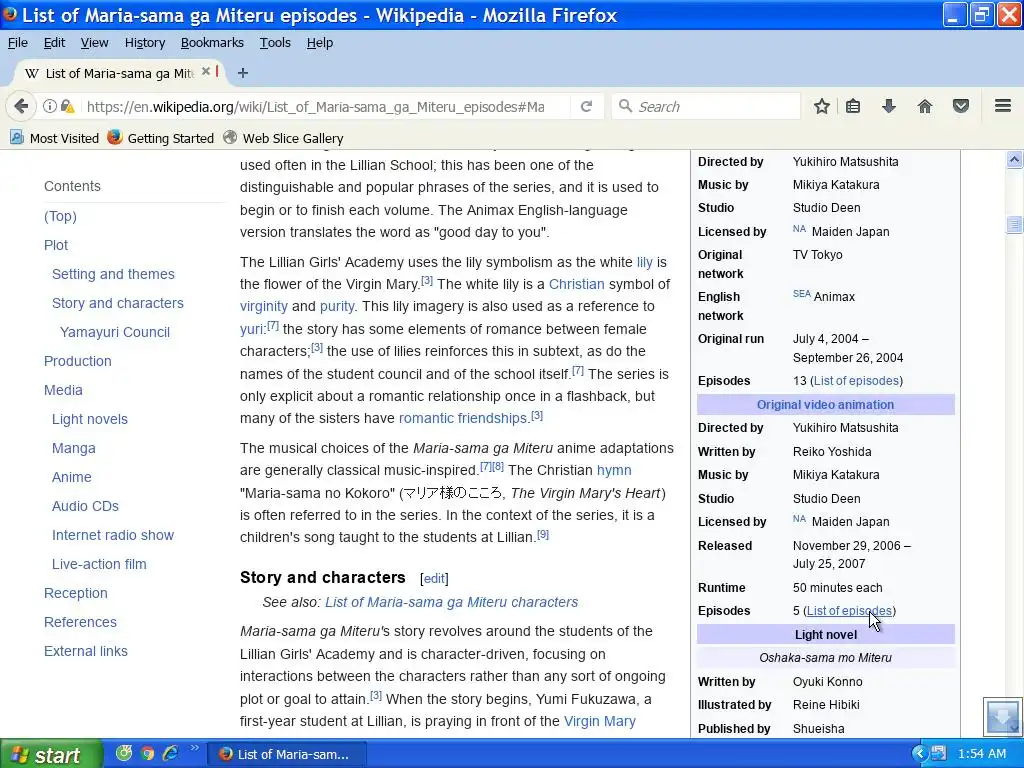Click the green quick launch icon beside Start

tap(124, 754)
